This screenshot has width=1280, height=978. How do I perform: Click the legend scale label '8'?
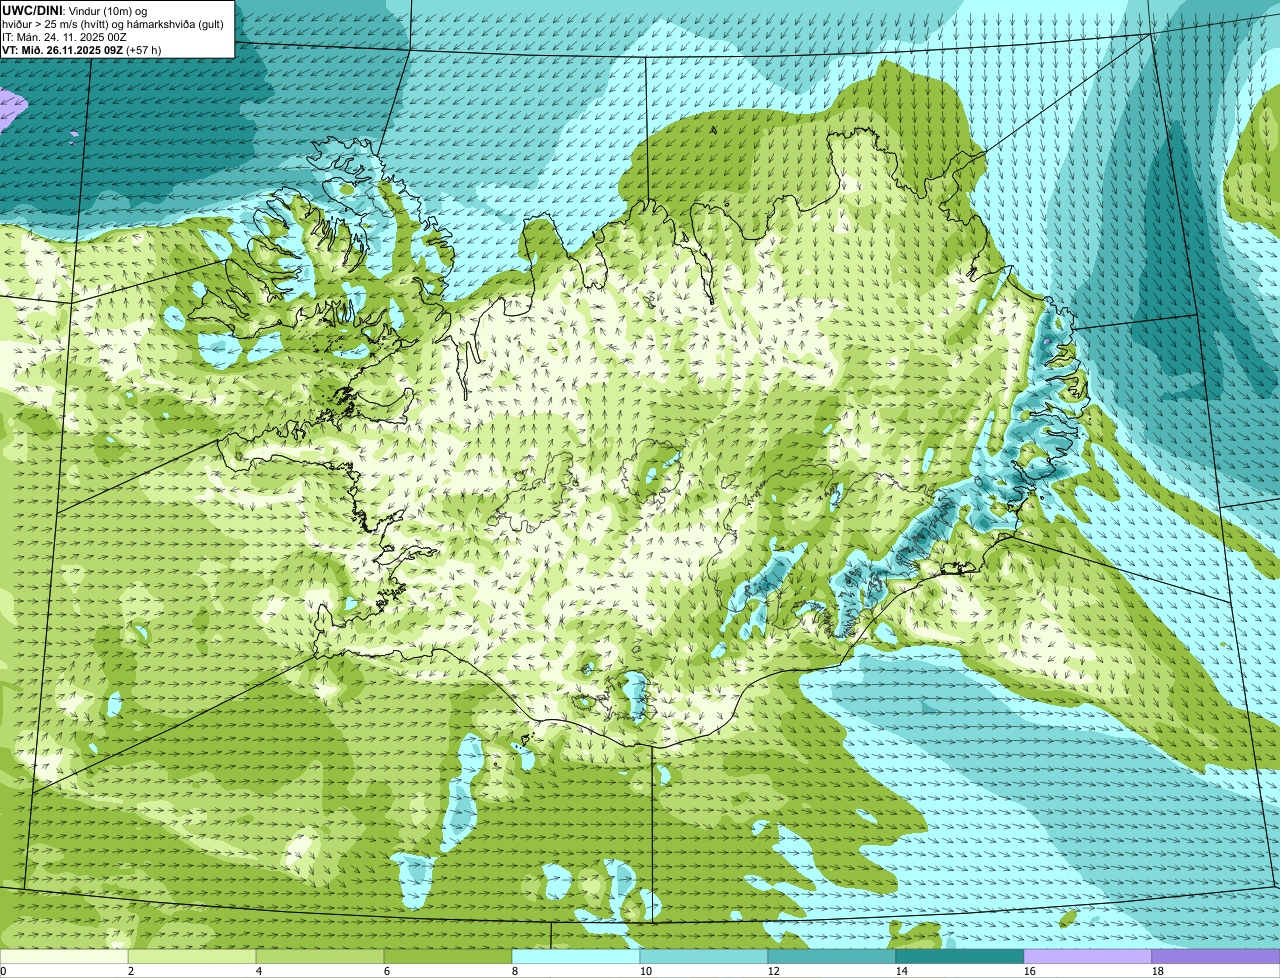point(515,971)
